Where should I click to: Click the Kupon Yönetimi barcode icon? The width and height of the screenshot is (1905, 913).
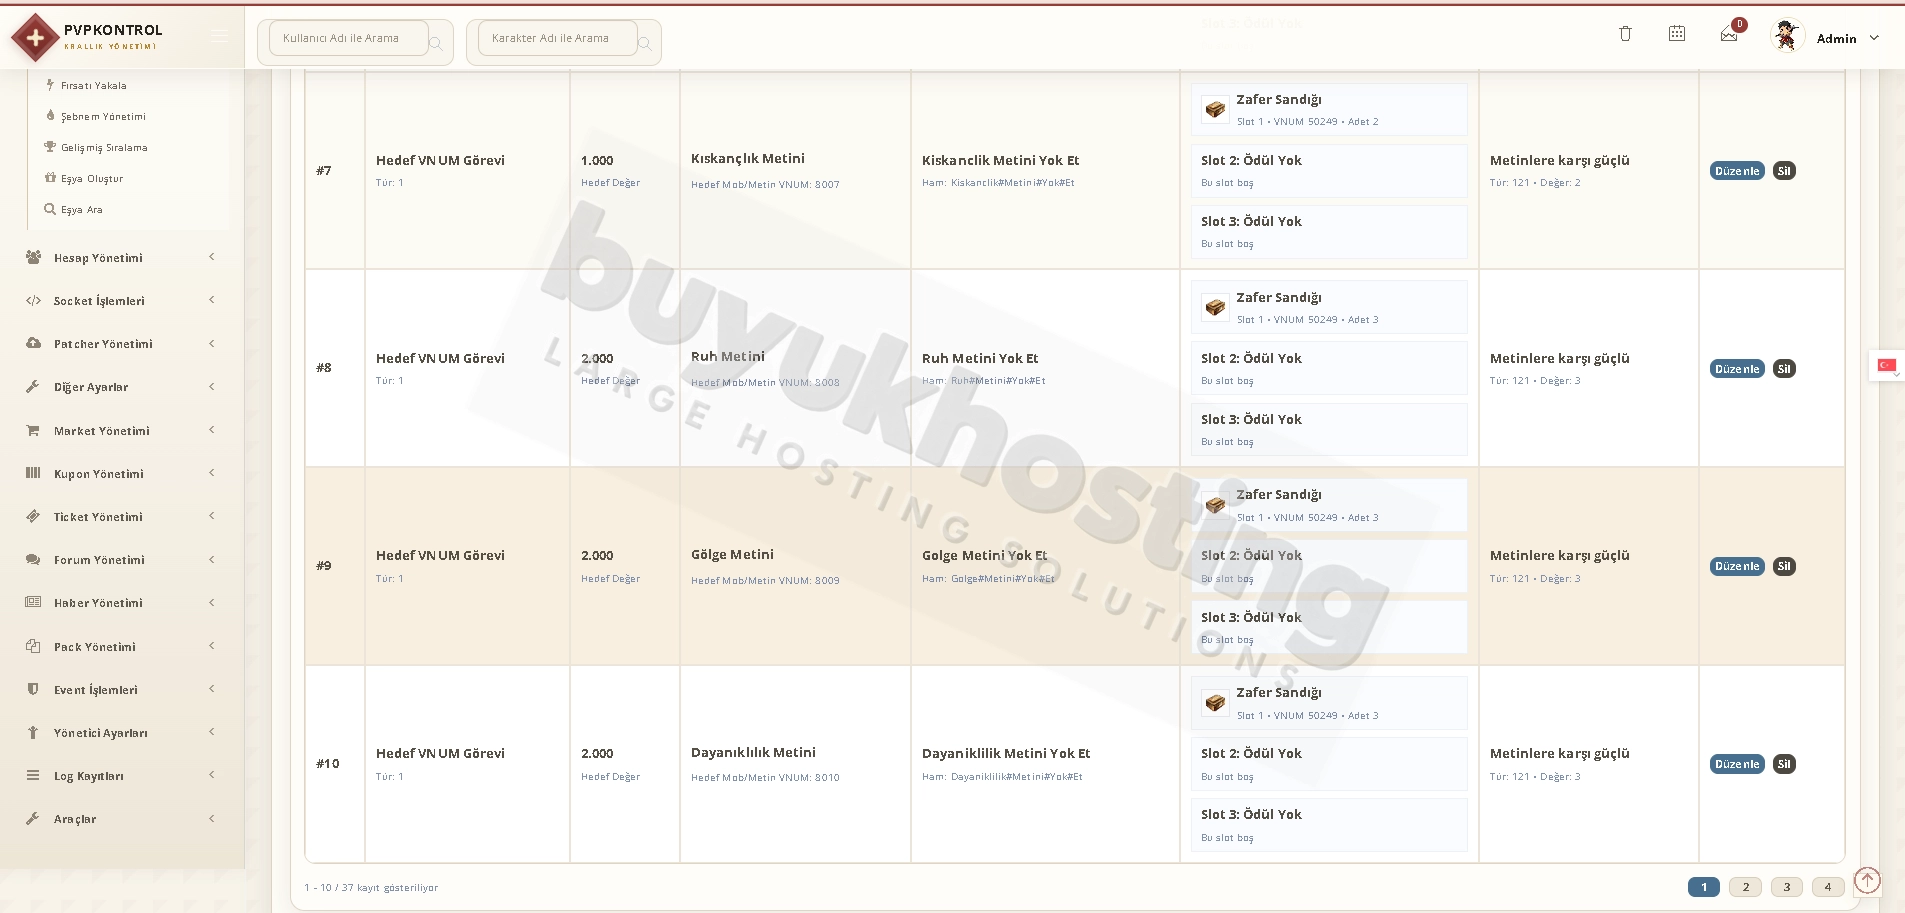coord(33,473)
